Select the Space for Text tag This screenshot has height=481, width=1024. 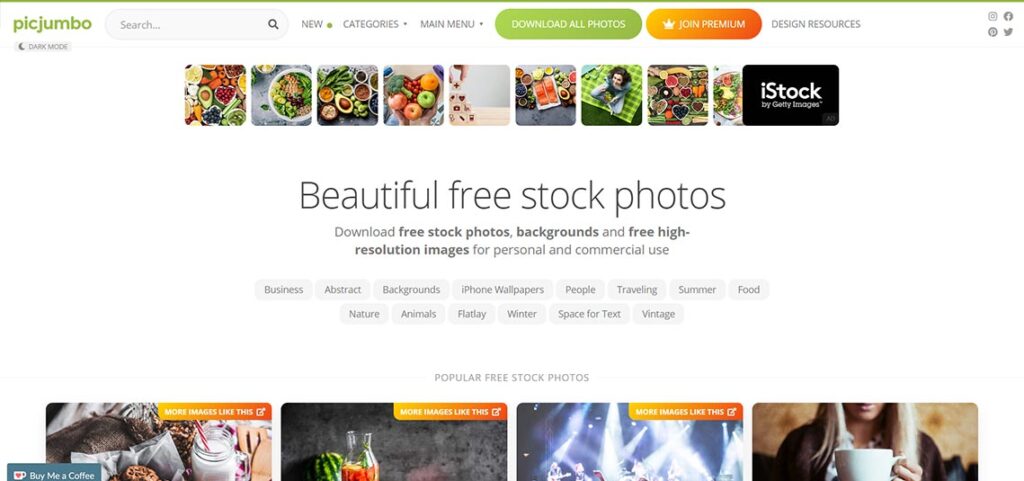click(x=589, y=314)
